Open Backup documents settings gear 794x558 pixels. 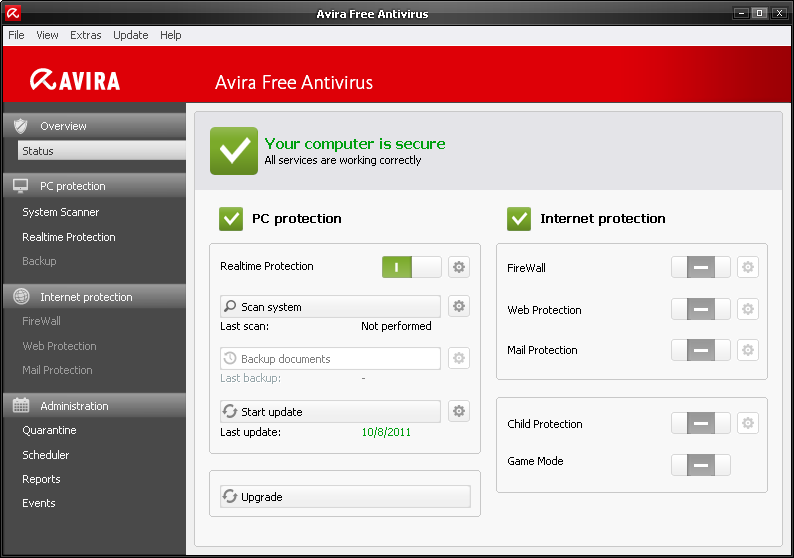tap(459, 358)
